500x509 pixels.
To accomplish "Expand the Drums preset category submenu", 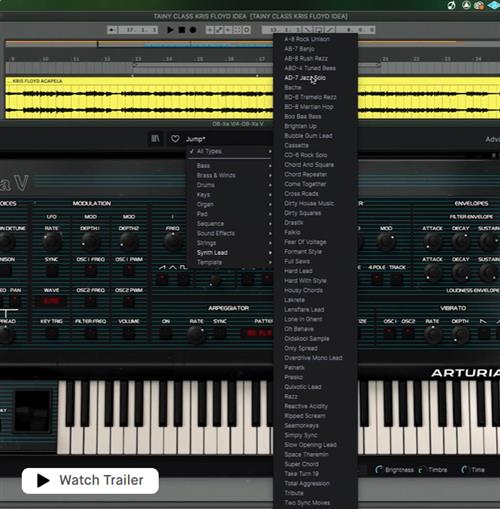I will pos(230,185).
